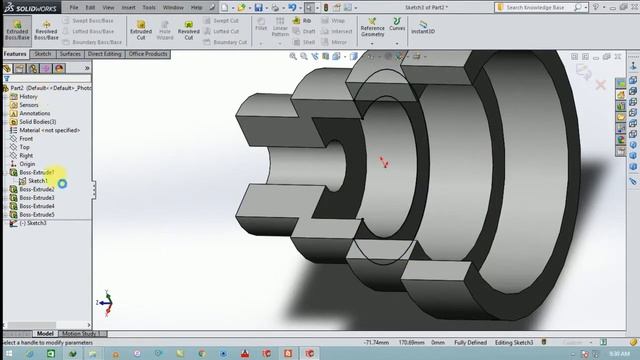640x360 pixels.
Task: Open the Hole Wizard tool
Action: pyautogui.click(x=165, y=30)
